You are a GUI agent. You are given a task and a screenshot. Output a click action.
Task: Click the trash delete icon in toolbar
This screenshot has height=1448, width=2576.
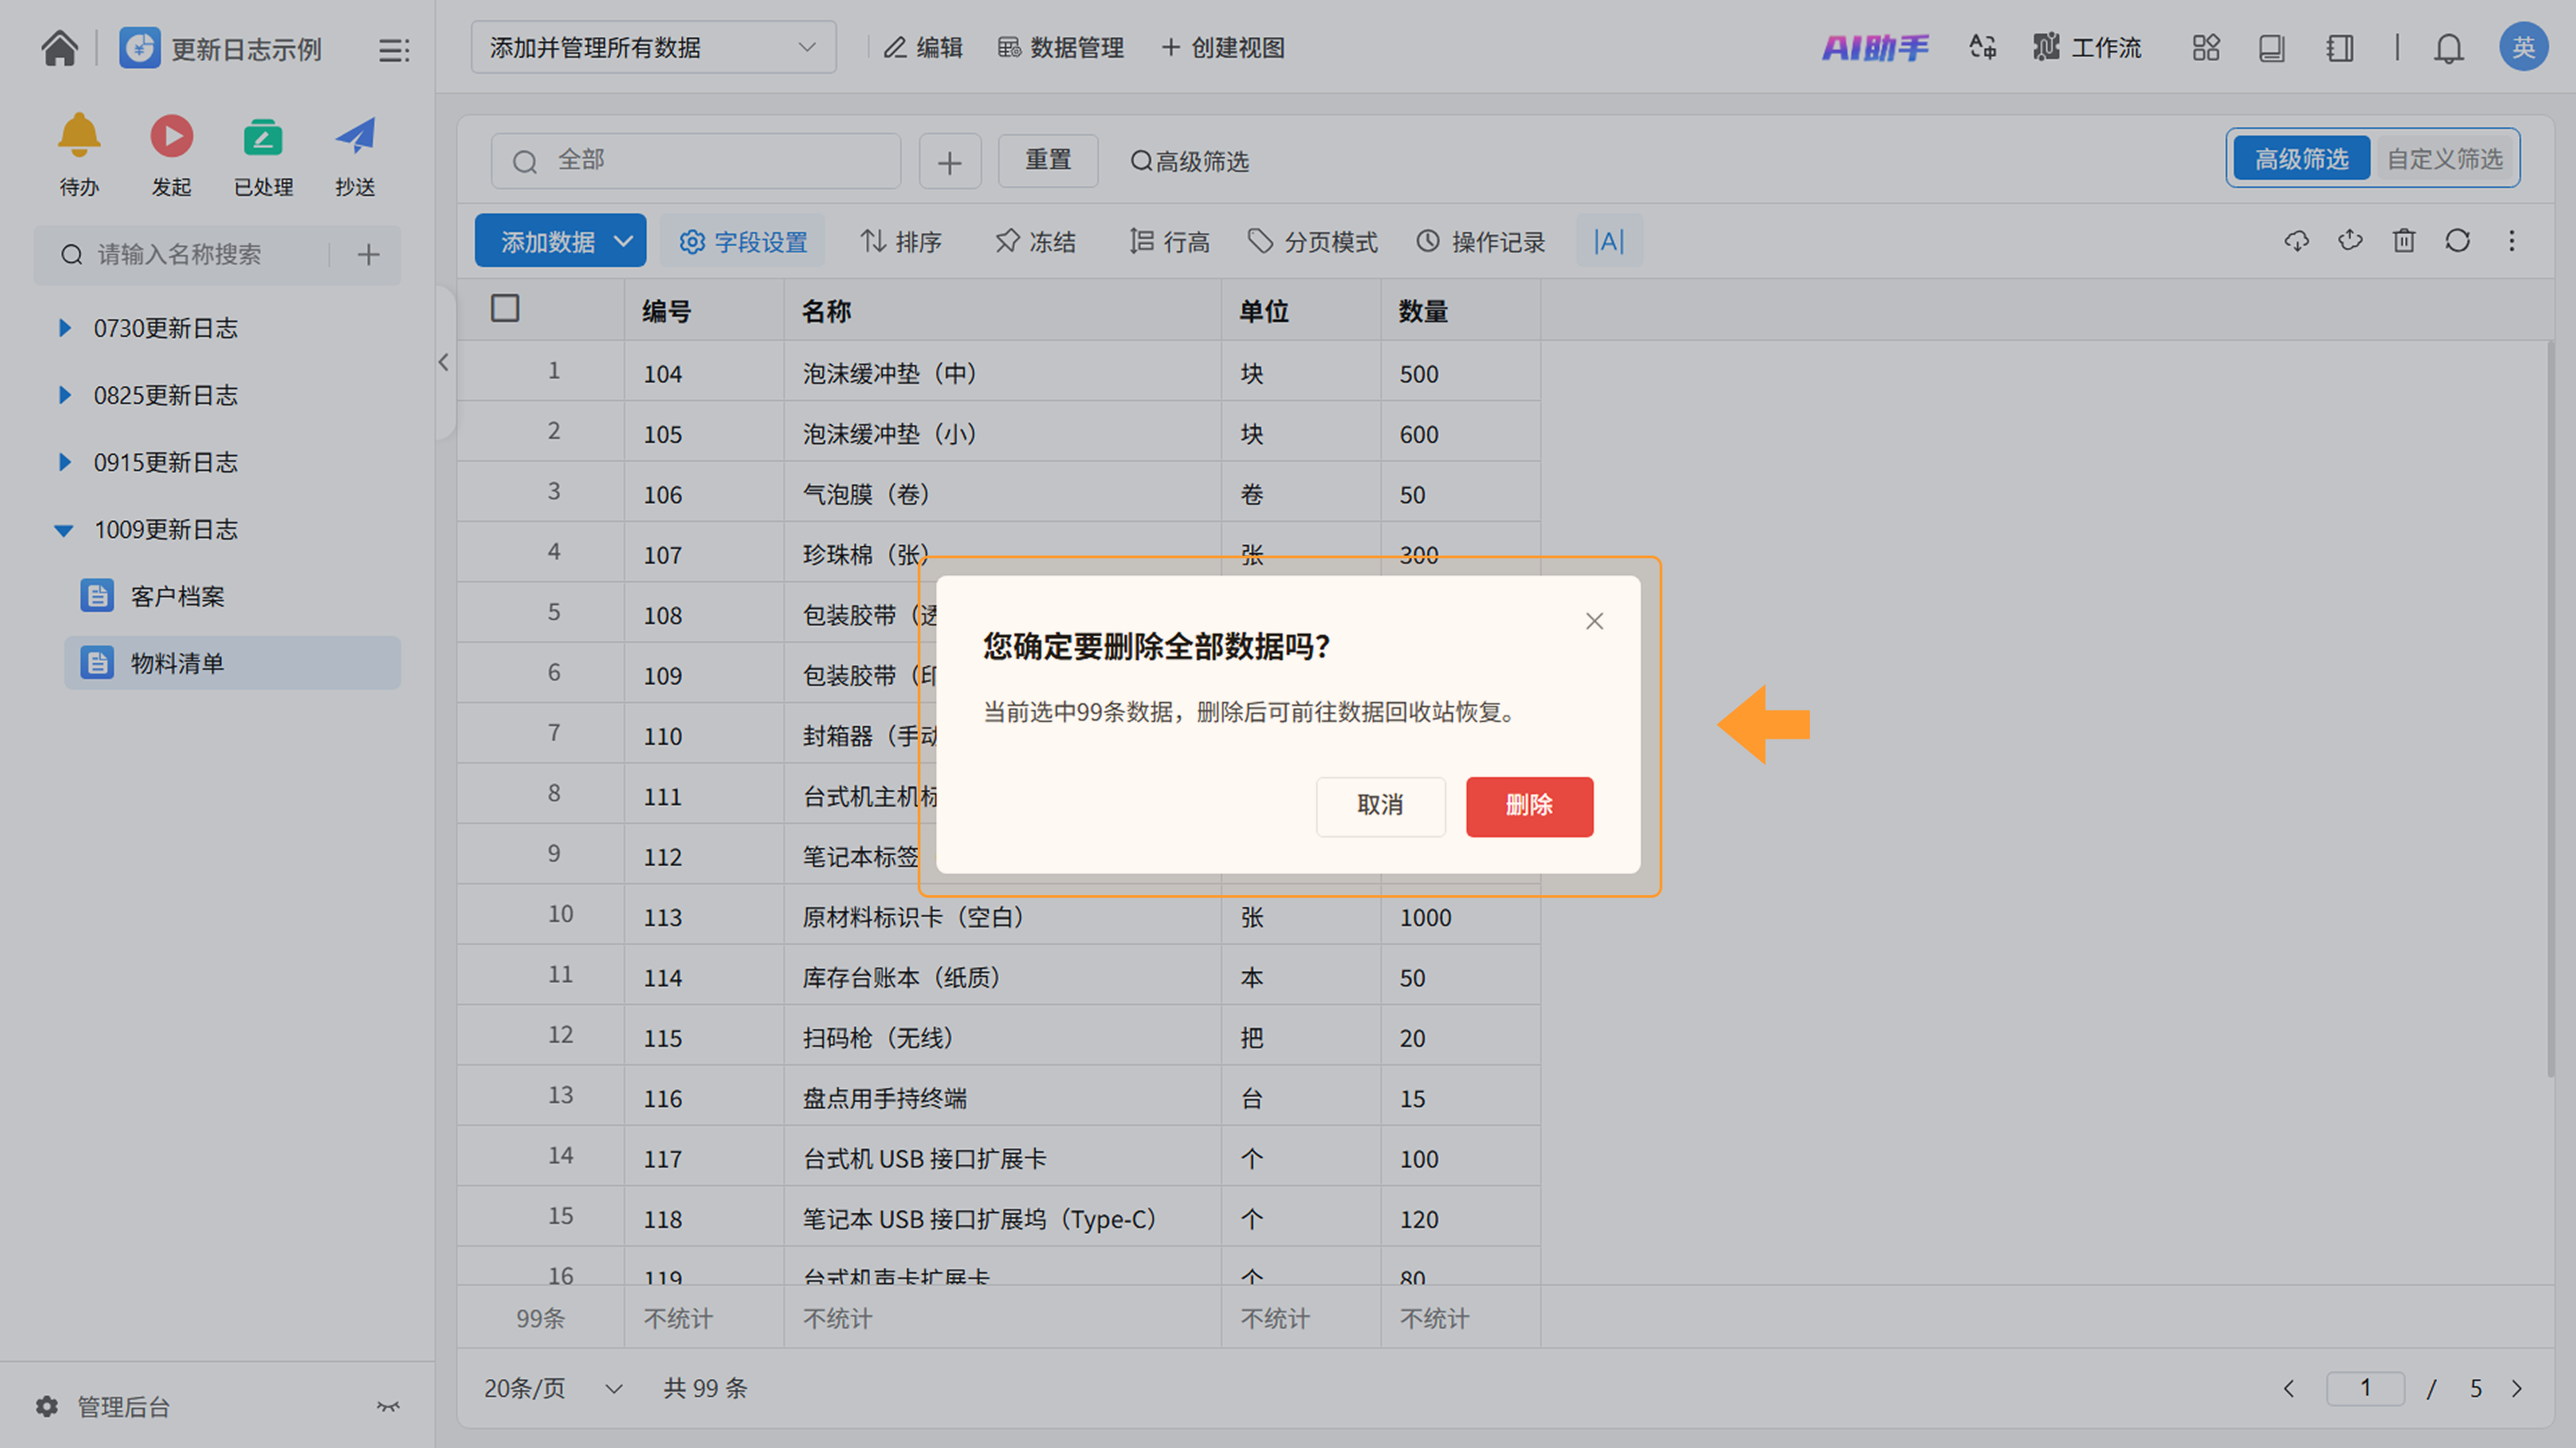point(2404,241)
